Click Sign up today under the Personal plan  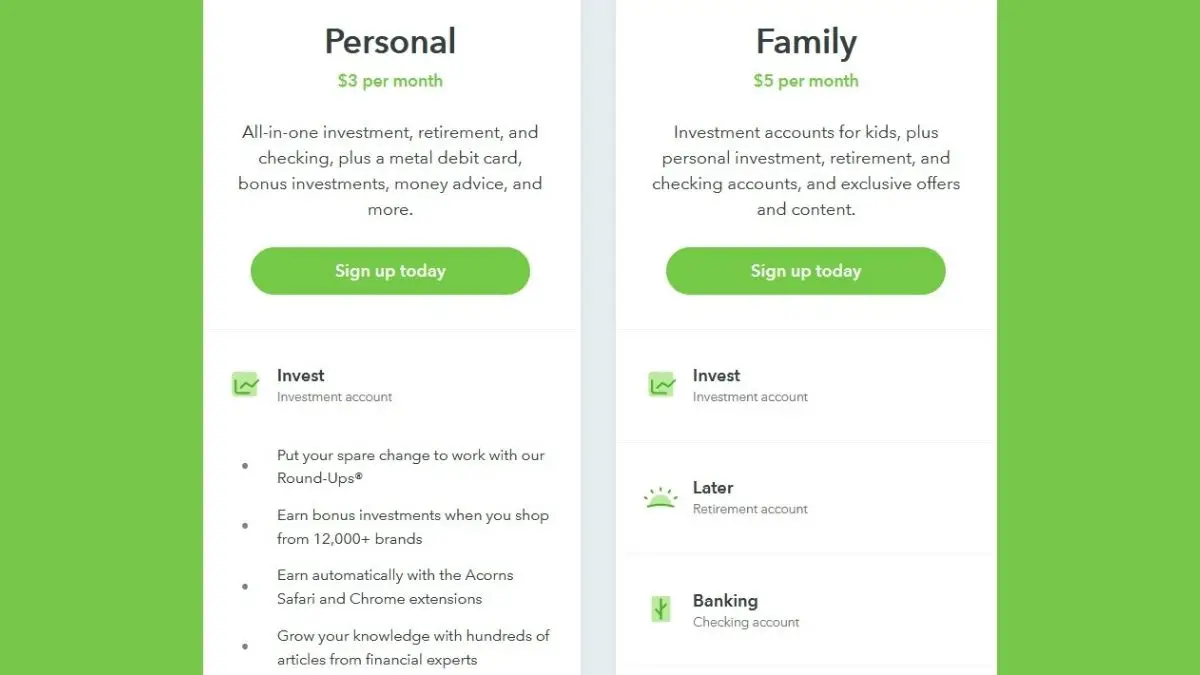click(390, 270)
